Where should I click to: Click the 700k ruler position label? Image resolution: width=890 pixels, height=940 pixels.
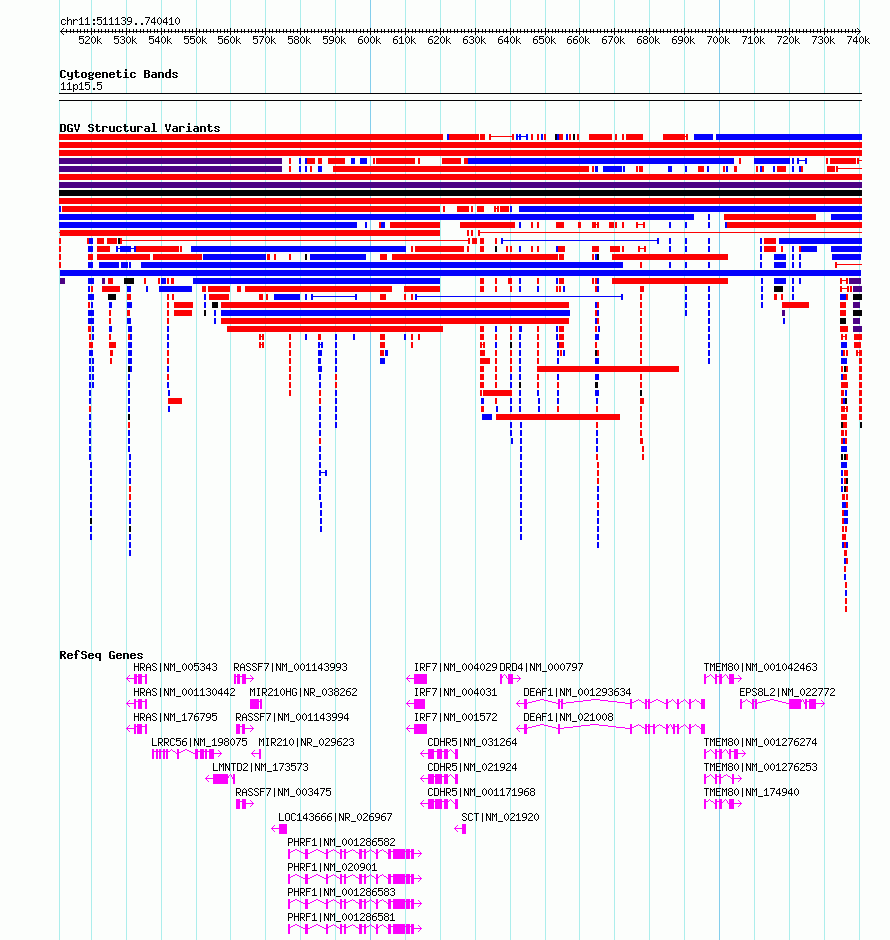click(x=718, y=40)
